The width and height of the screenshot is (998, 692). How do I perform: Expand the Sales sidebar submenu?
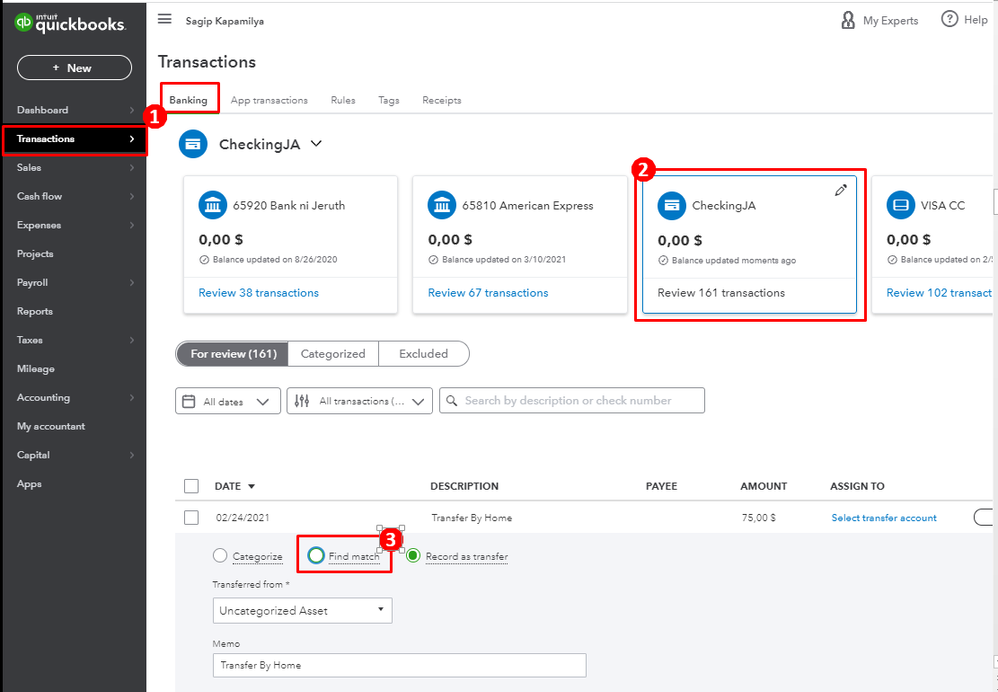(x=132, y=167)
